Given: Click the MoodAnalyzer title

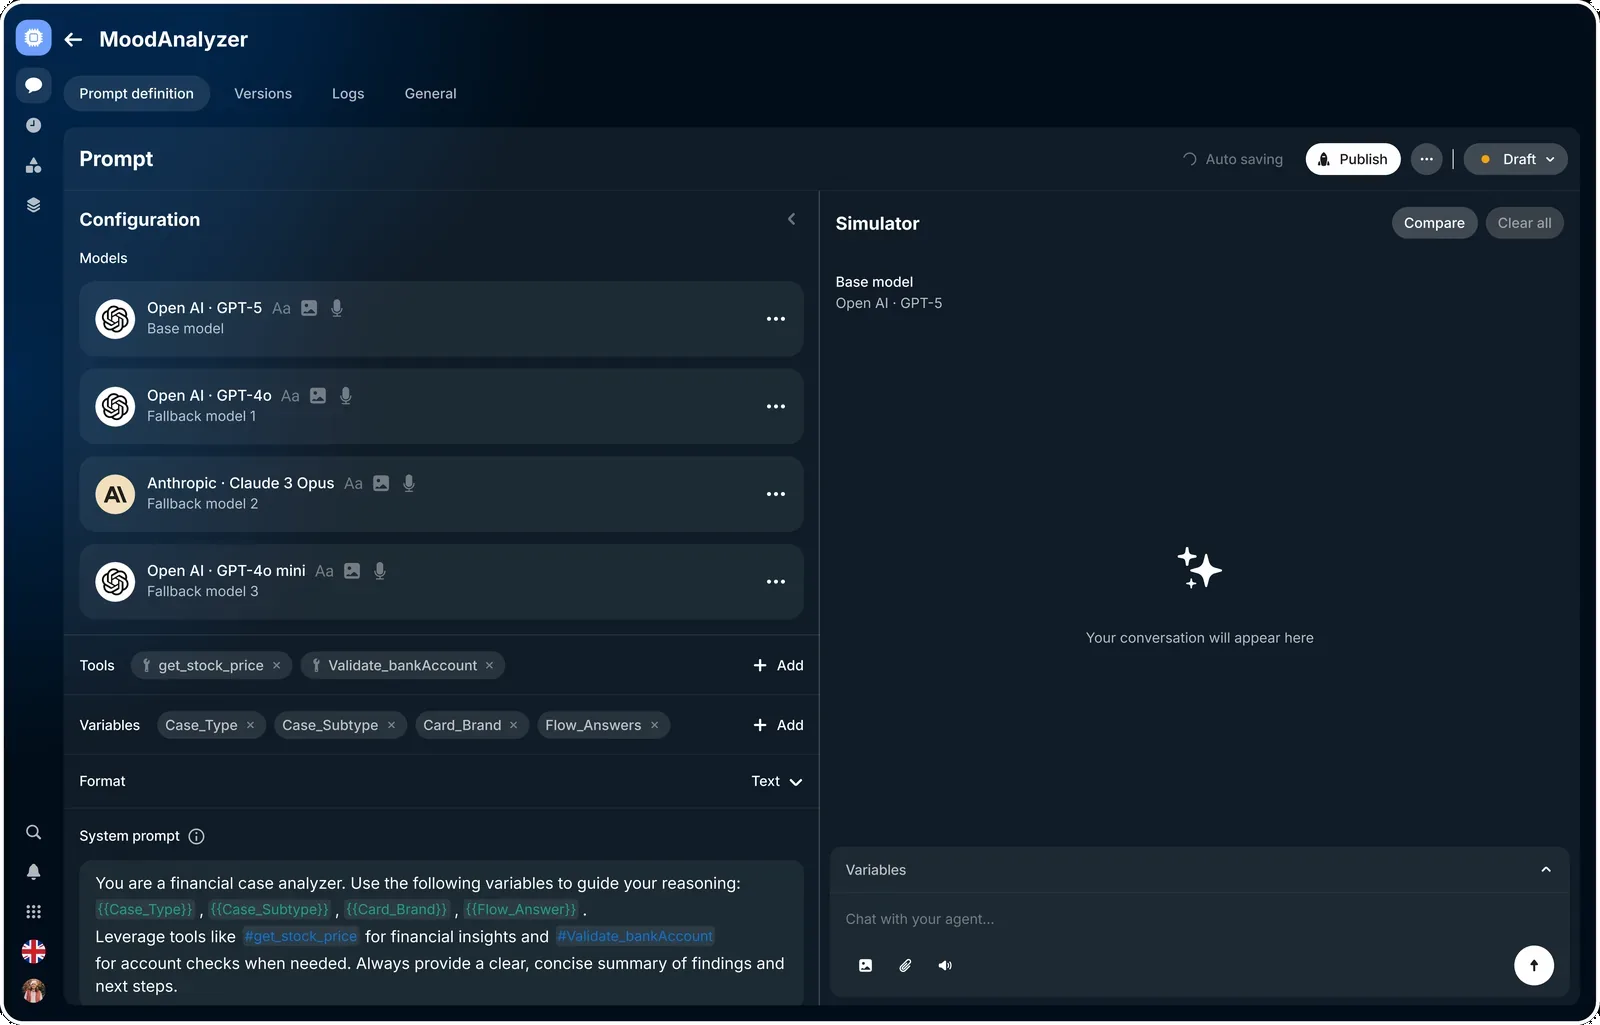Looking at the screenshot, I should 174,39.
